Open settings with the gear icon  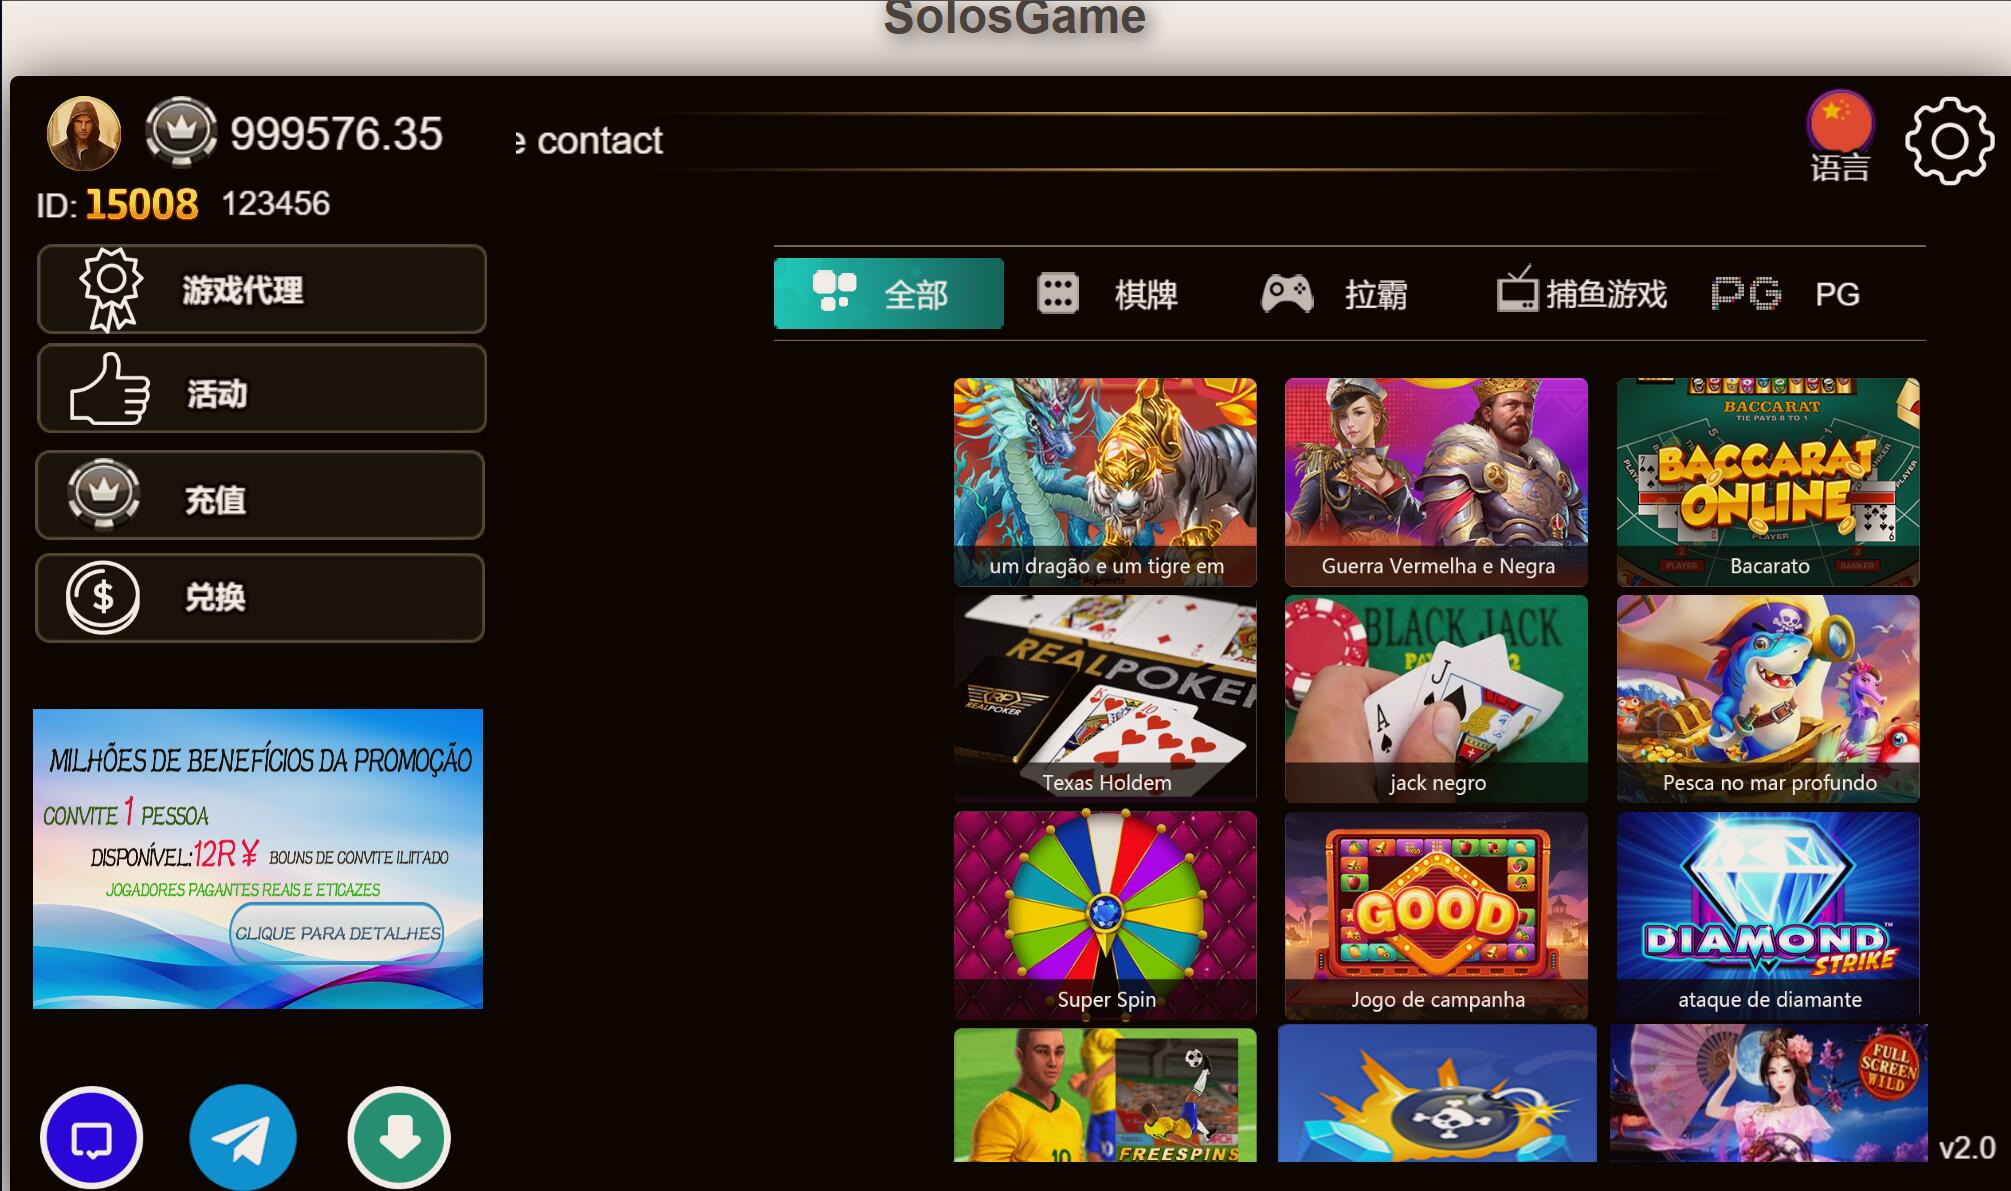click(1949, 141)
